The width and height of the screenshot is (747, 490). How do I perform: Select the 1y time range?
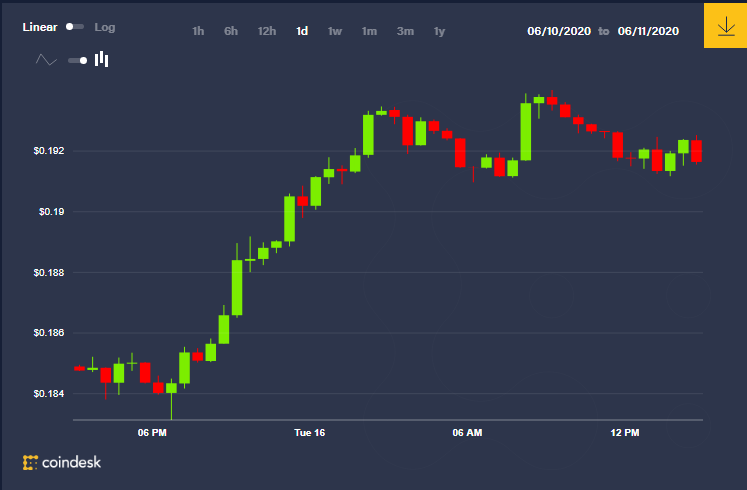click(x=439, y=31)
